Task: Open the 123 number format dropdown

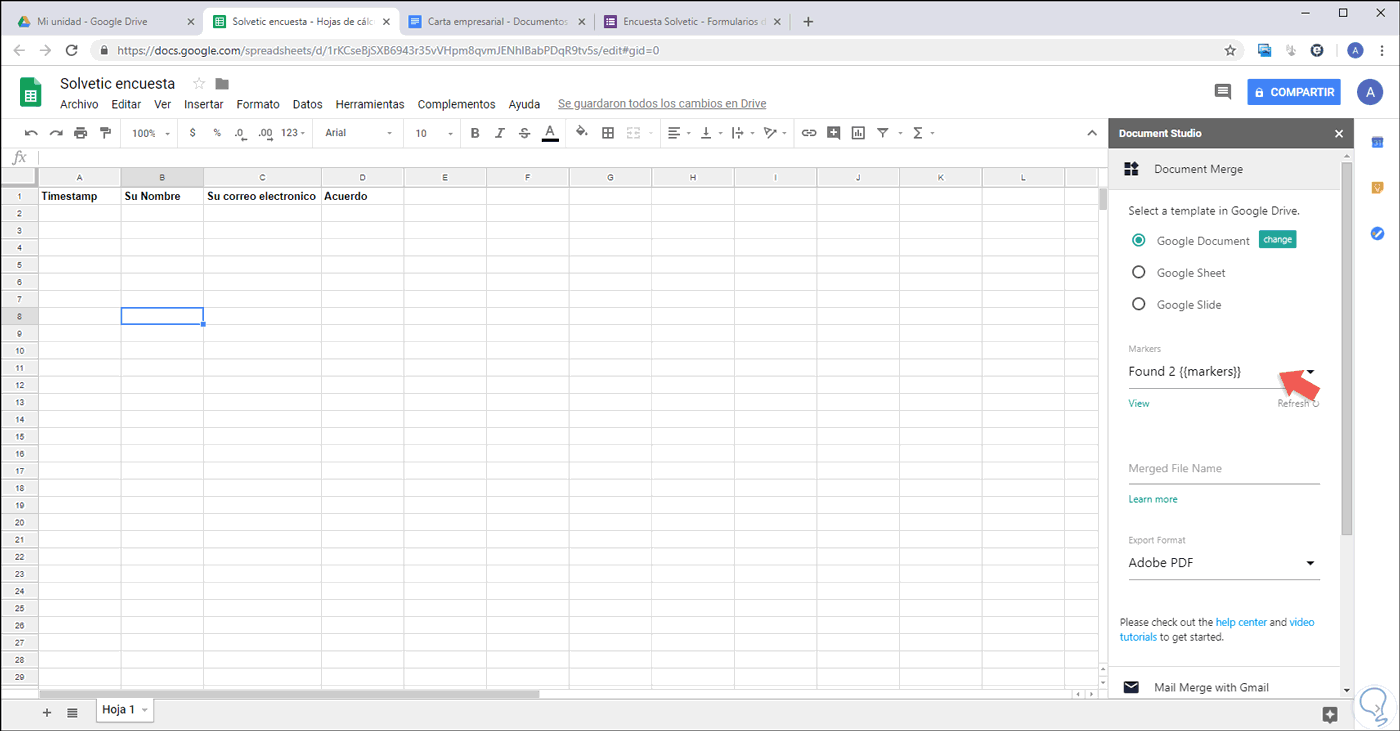Action: [x=294, y=133]
